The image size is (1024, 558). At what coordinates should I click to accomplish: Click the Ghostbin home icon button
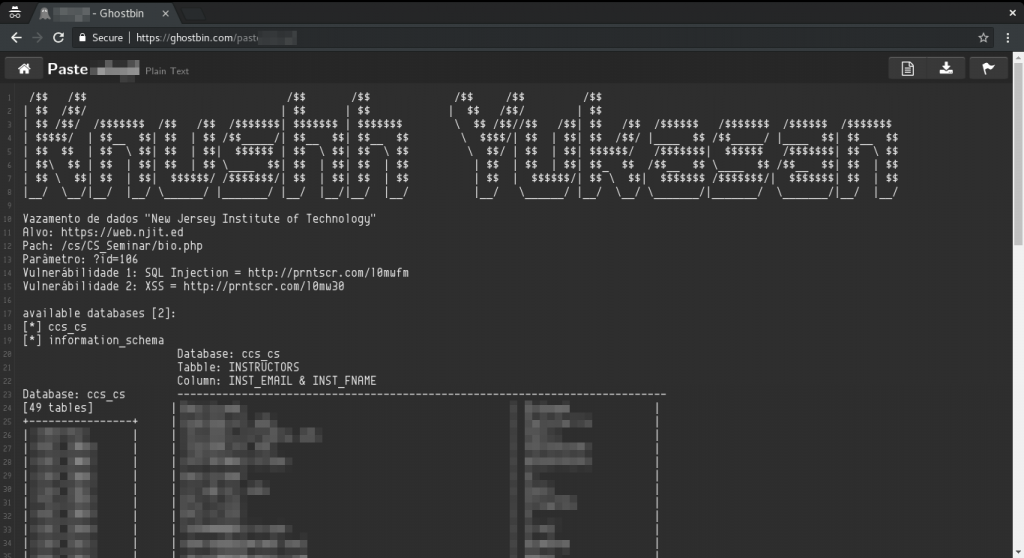point(24,69)
